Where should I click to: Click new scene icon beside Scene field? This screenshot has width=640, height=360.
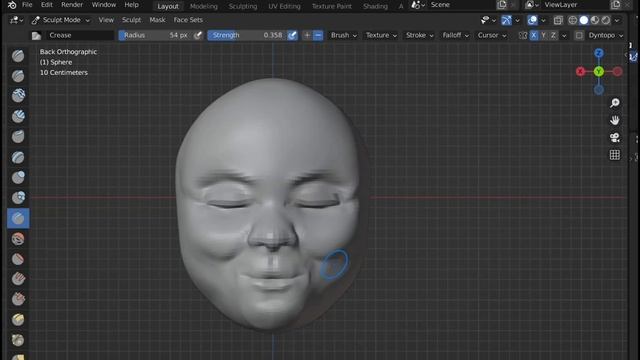[x=502, y=5]
